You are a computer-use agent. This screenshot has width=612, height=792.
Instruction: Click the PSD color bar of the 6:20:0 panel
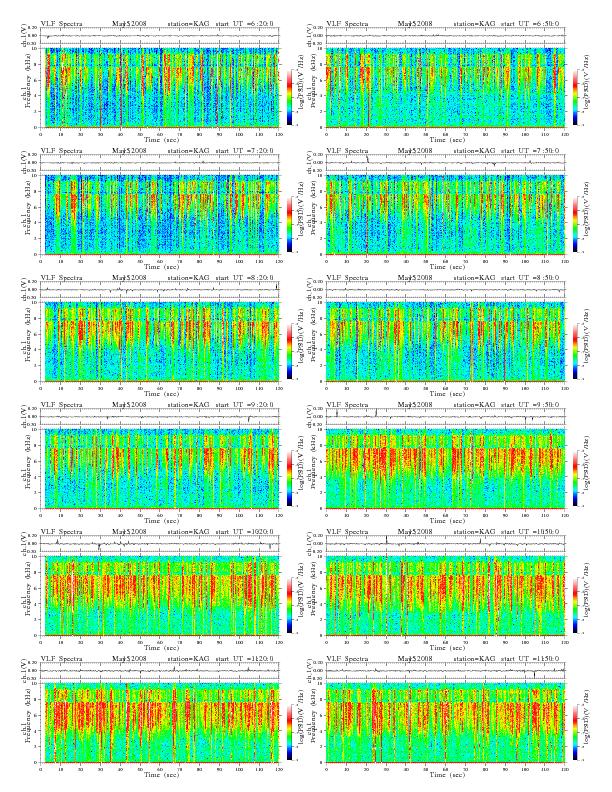(289, 97)
